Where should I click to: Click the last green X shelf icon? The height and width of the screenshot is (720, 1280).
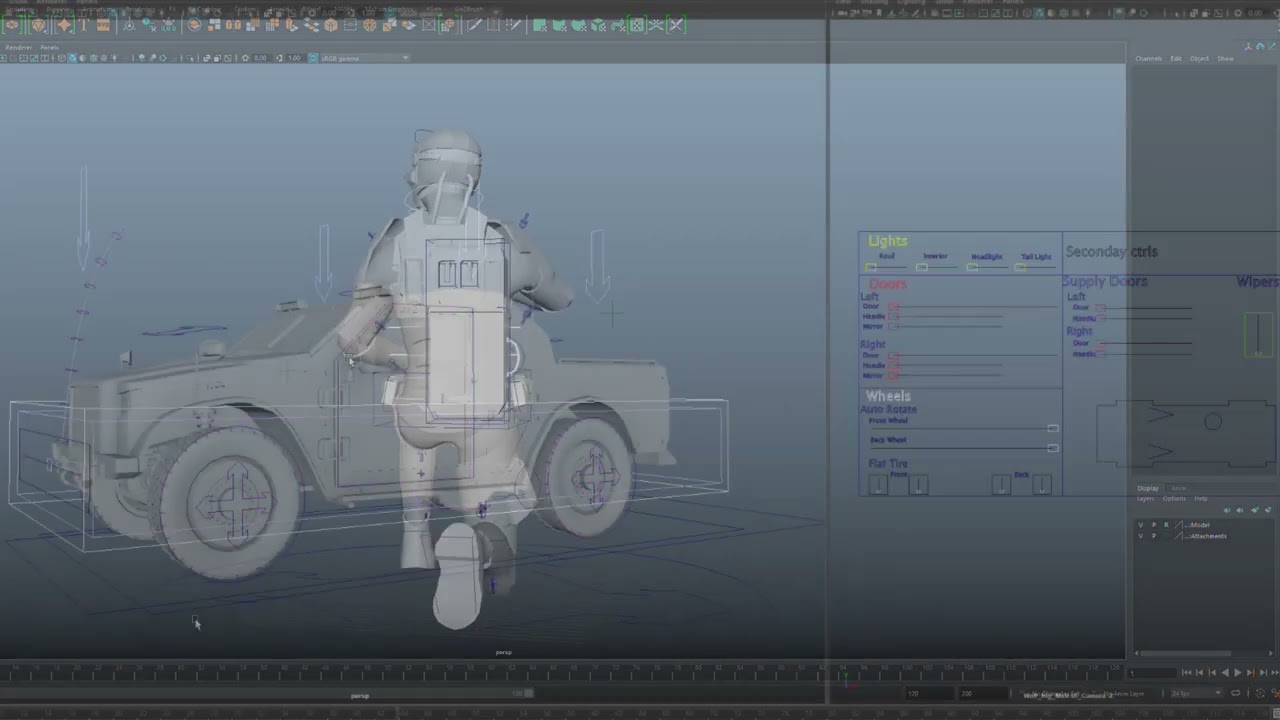click(676, 25)
